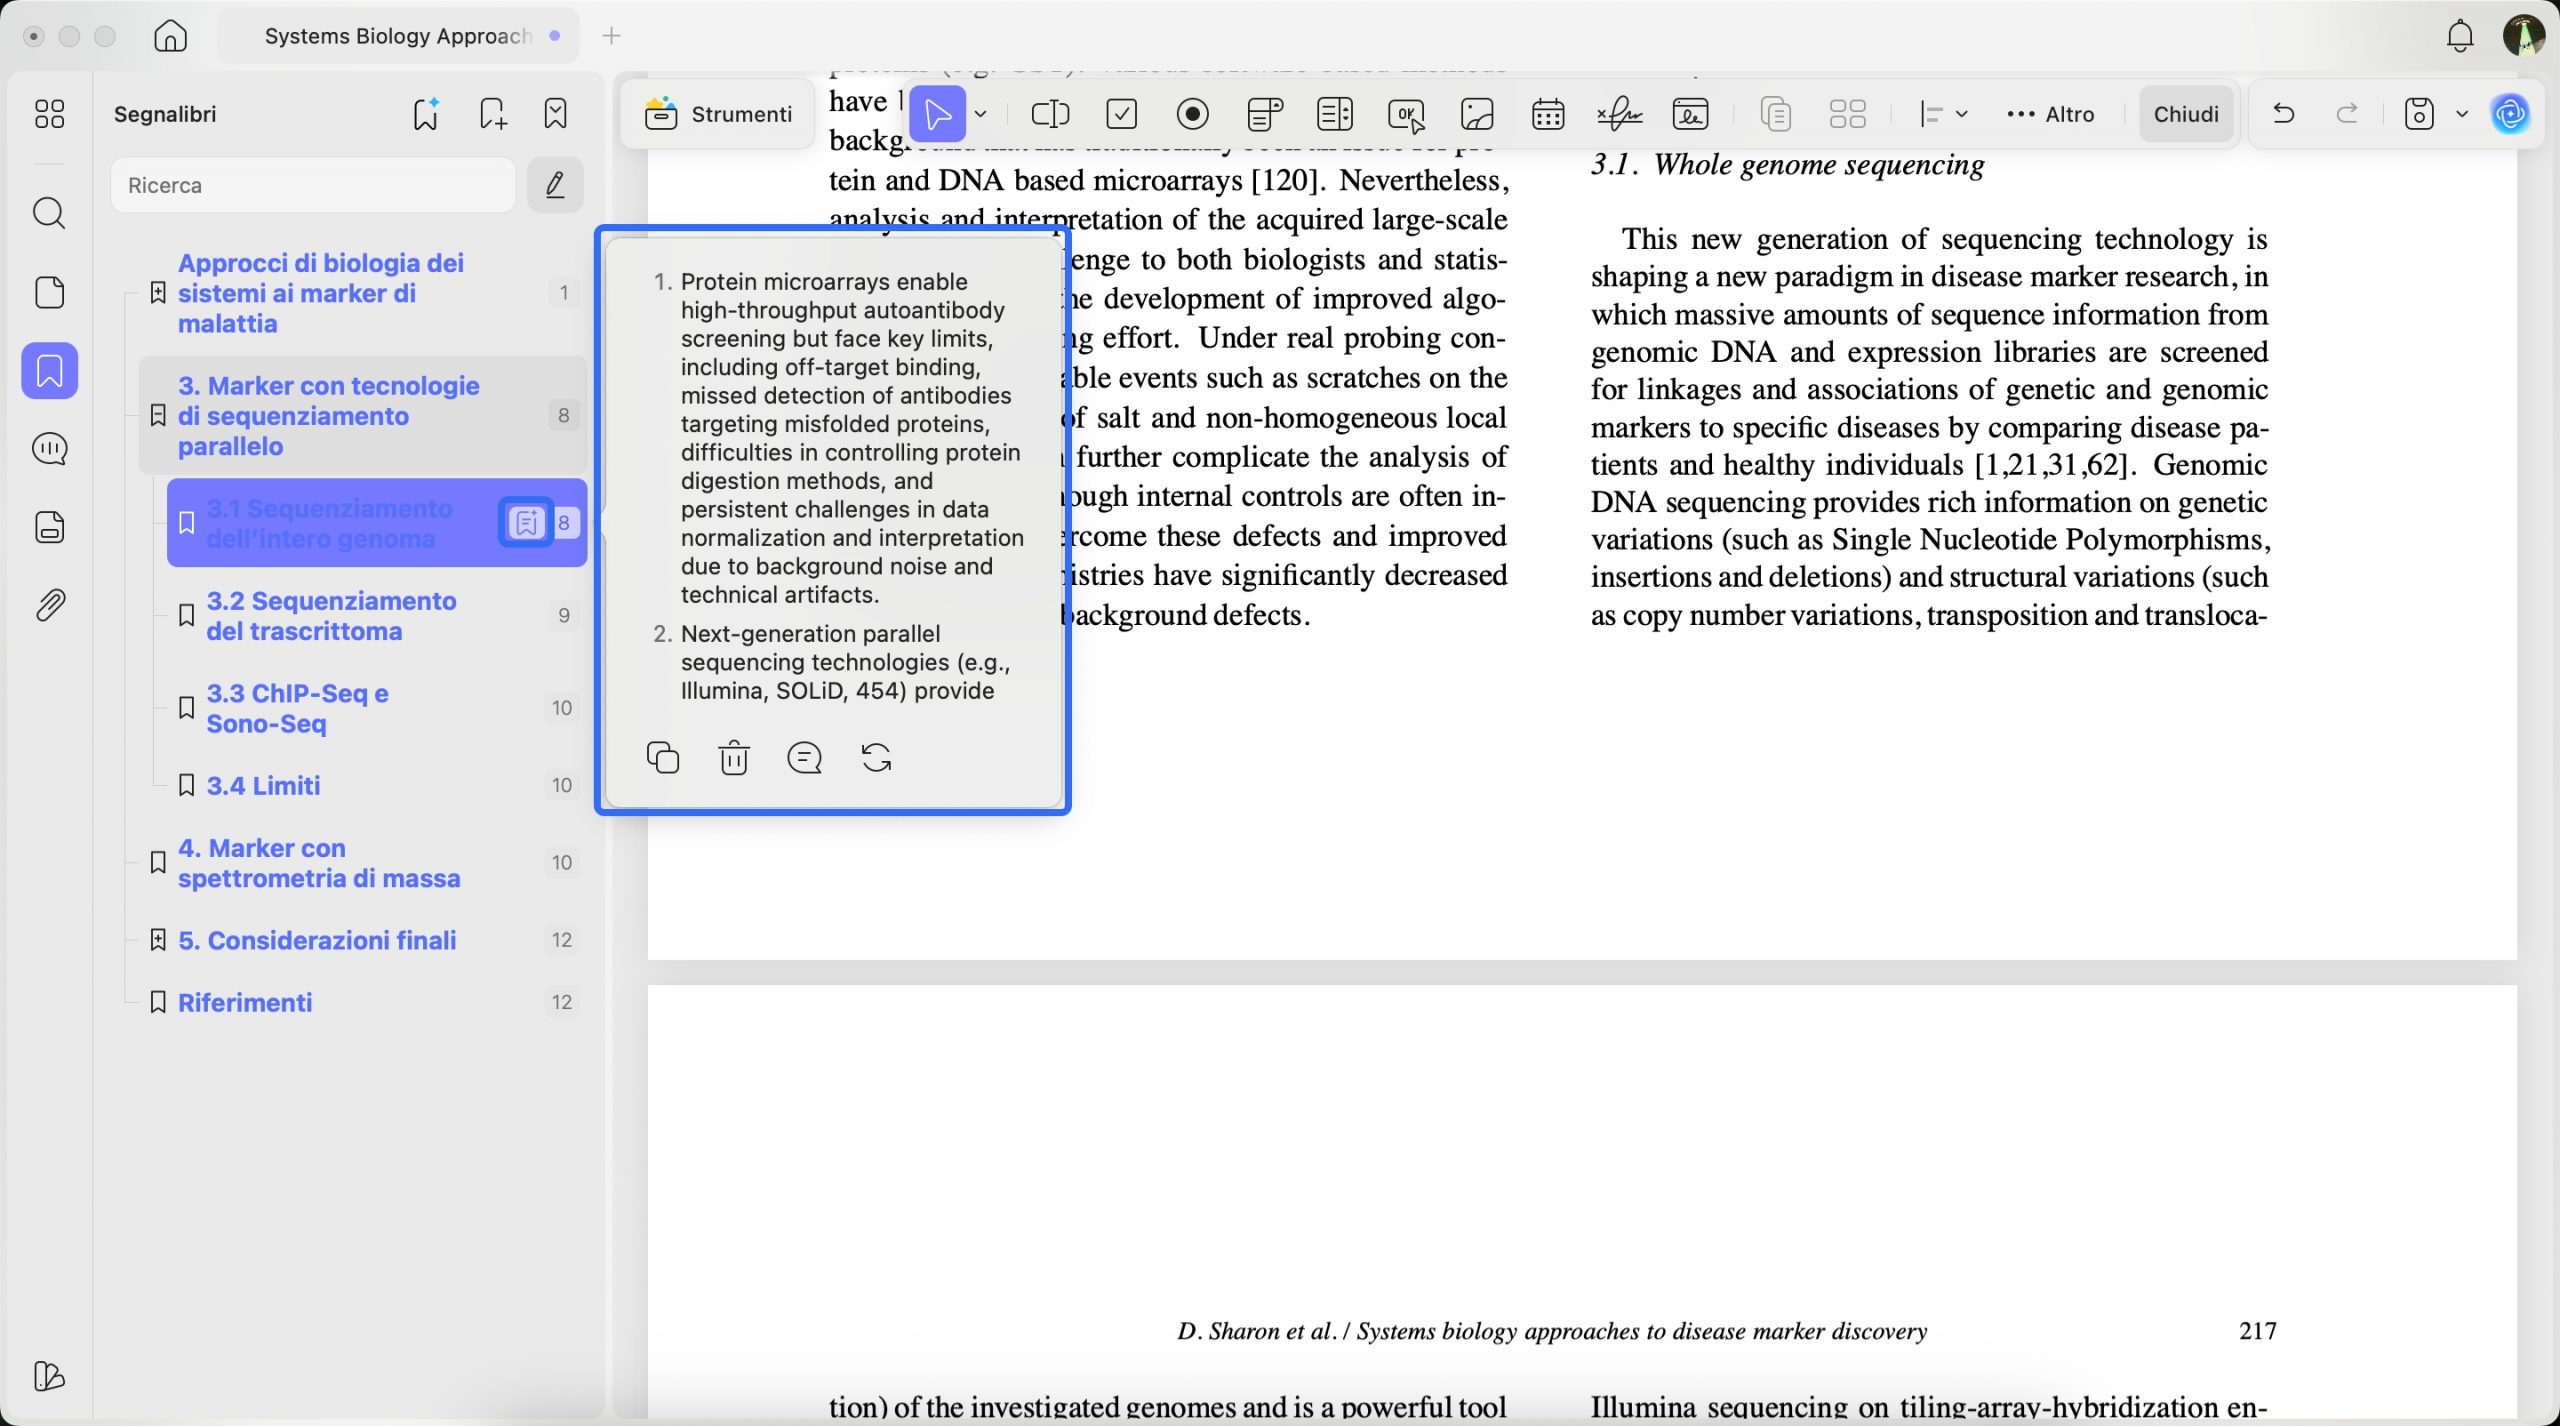2560x1426 pixels.
Task: Expand the save button dropdown
Action: [x=2461, y=114]
